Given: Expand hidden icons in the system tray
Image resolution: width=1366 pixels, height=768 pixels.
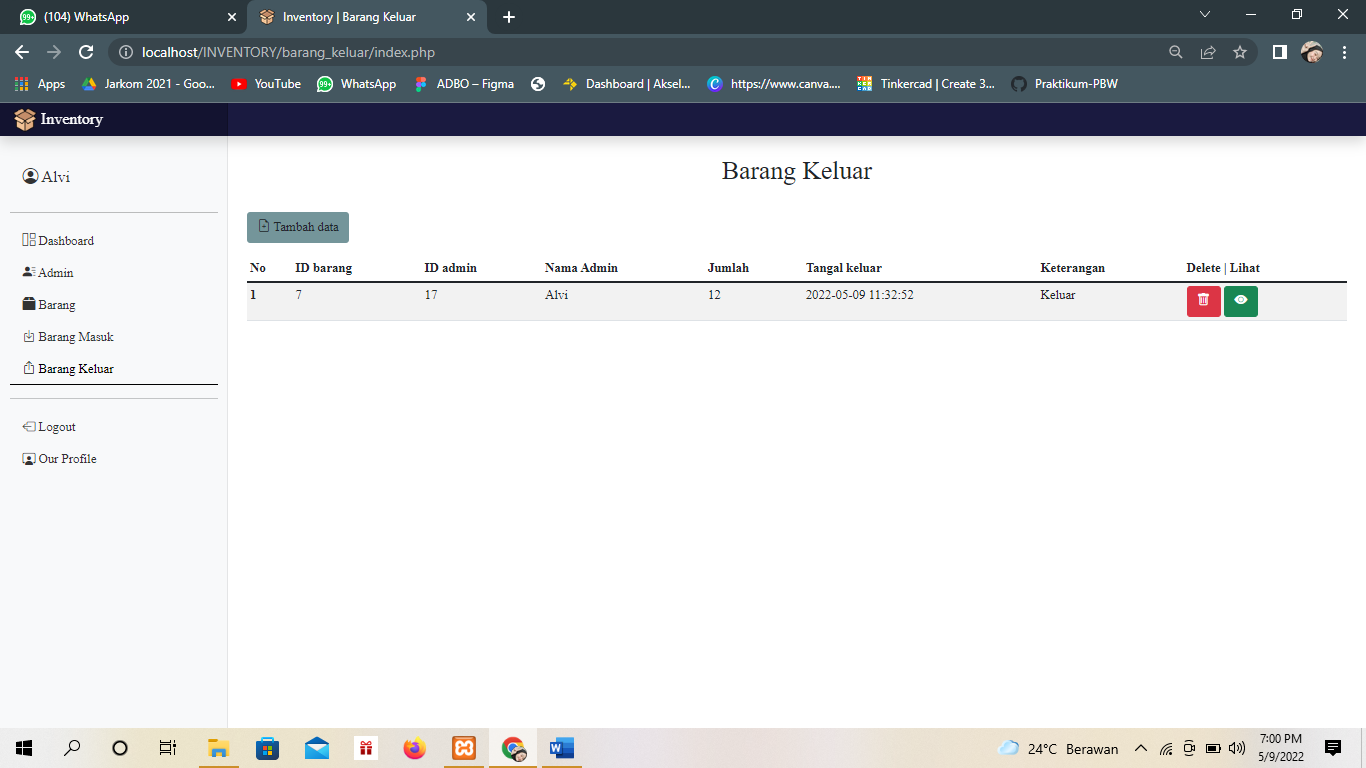Looking at the screenshot, I should pyautogui.click(x=1140, y=747).
